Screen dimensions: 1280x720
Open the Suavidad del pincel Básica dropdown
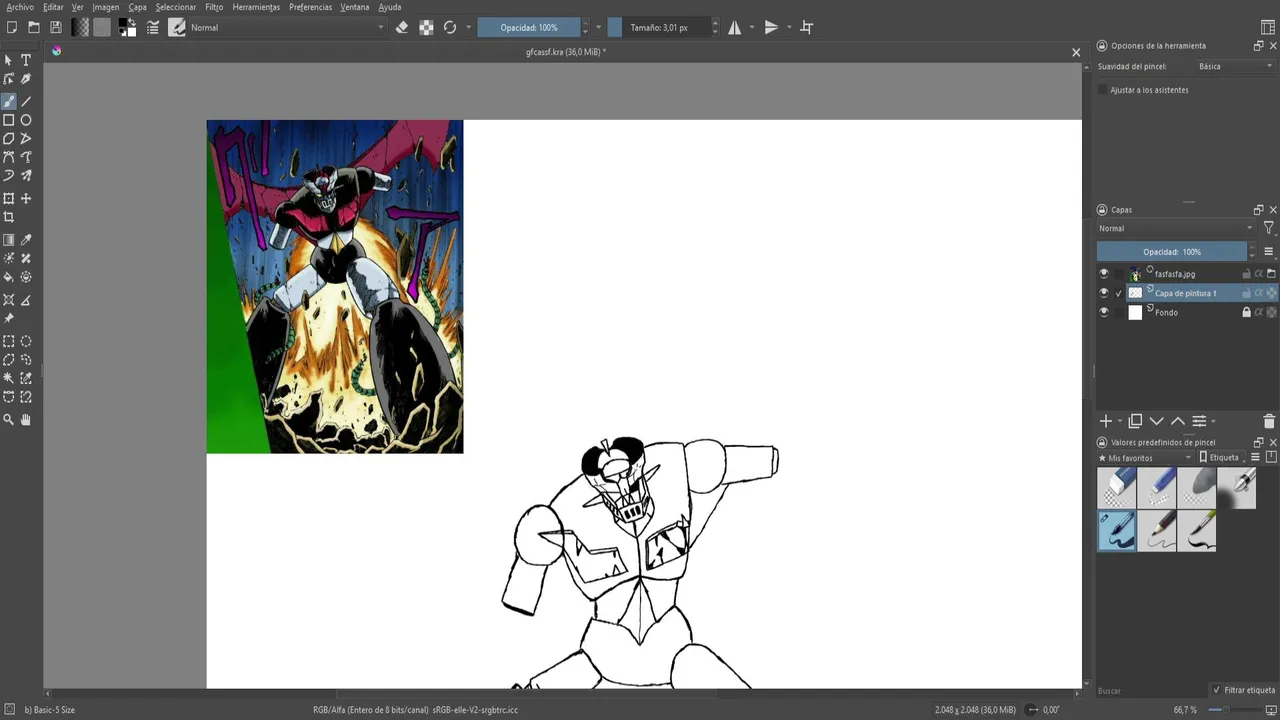pos(1236,66)
